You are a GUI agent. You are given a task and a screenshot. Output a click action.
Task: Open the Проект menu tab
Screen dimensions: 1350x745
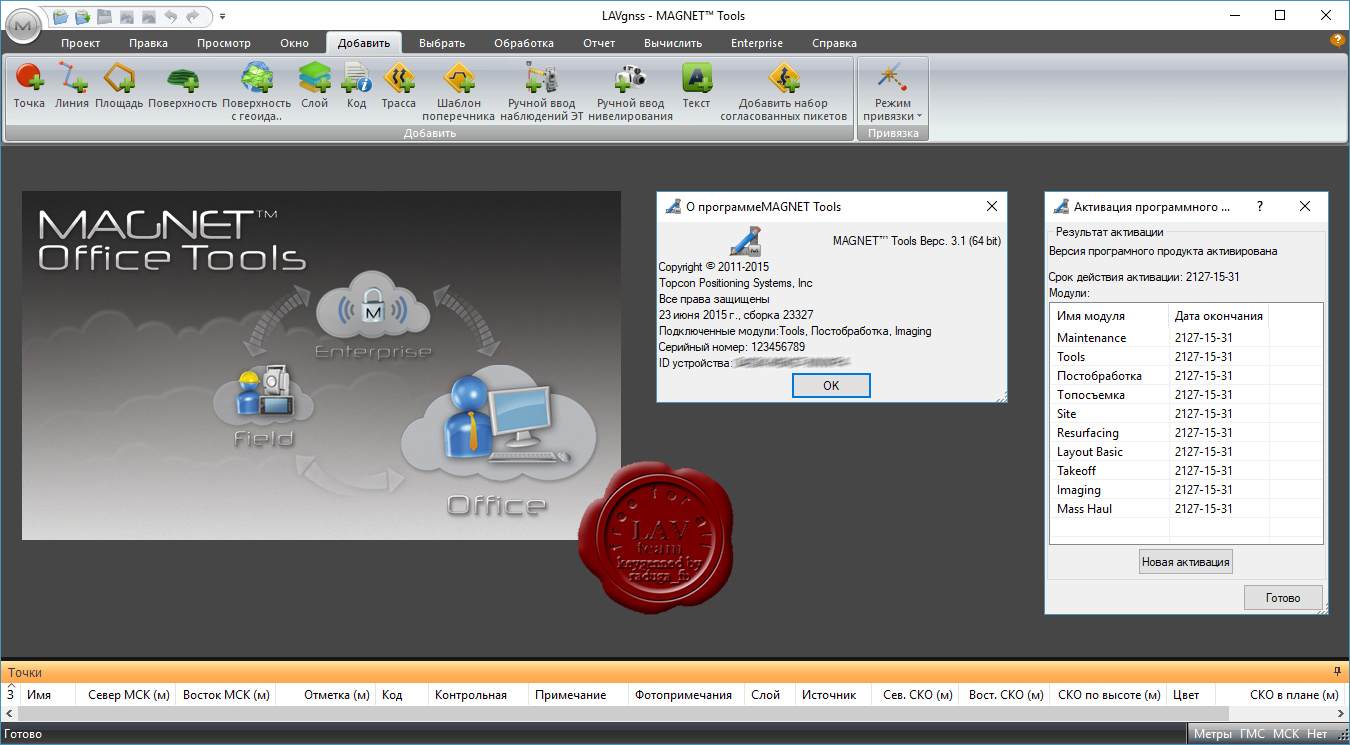pos(81,43)
